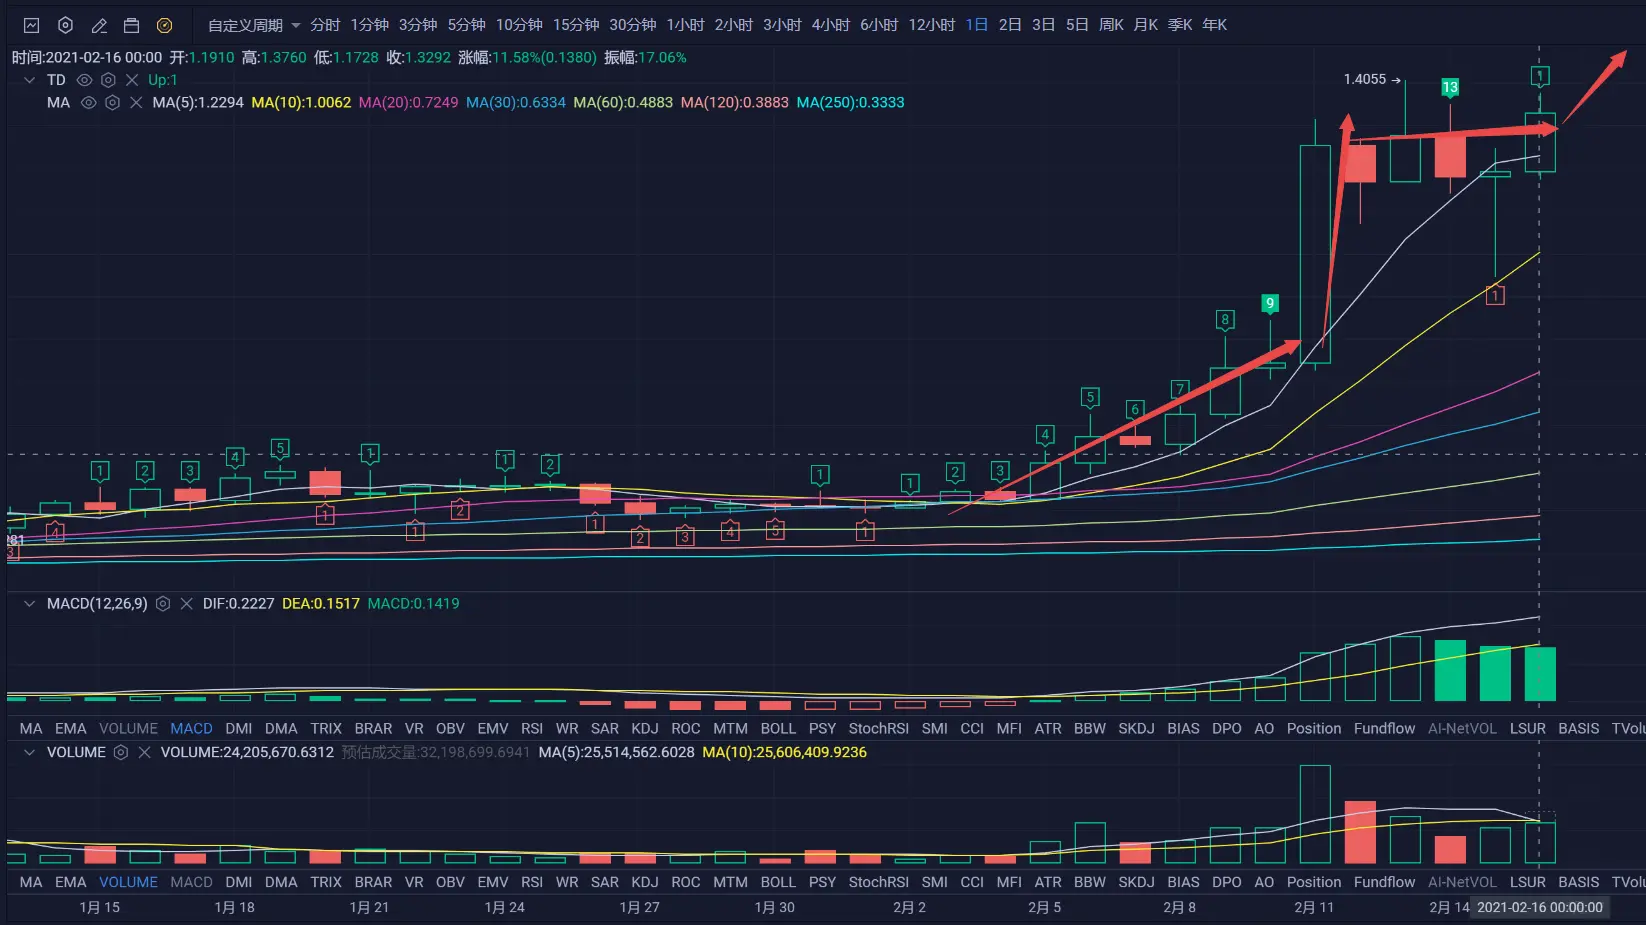Click the tallest volume bar on 2月 11
1646x925 pixels.
pos(1315,814)
